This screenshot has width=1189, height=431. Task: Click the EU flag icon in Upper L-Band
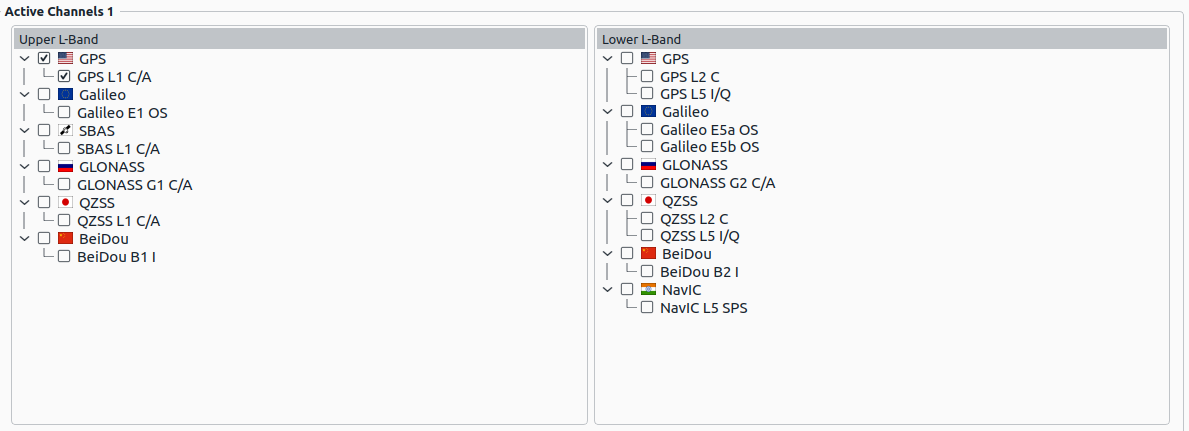66,95
